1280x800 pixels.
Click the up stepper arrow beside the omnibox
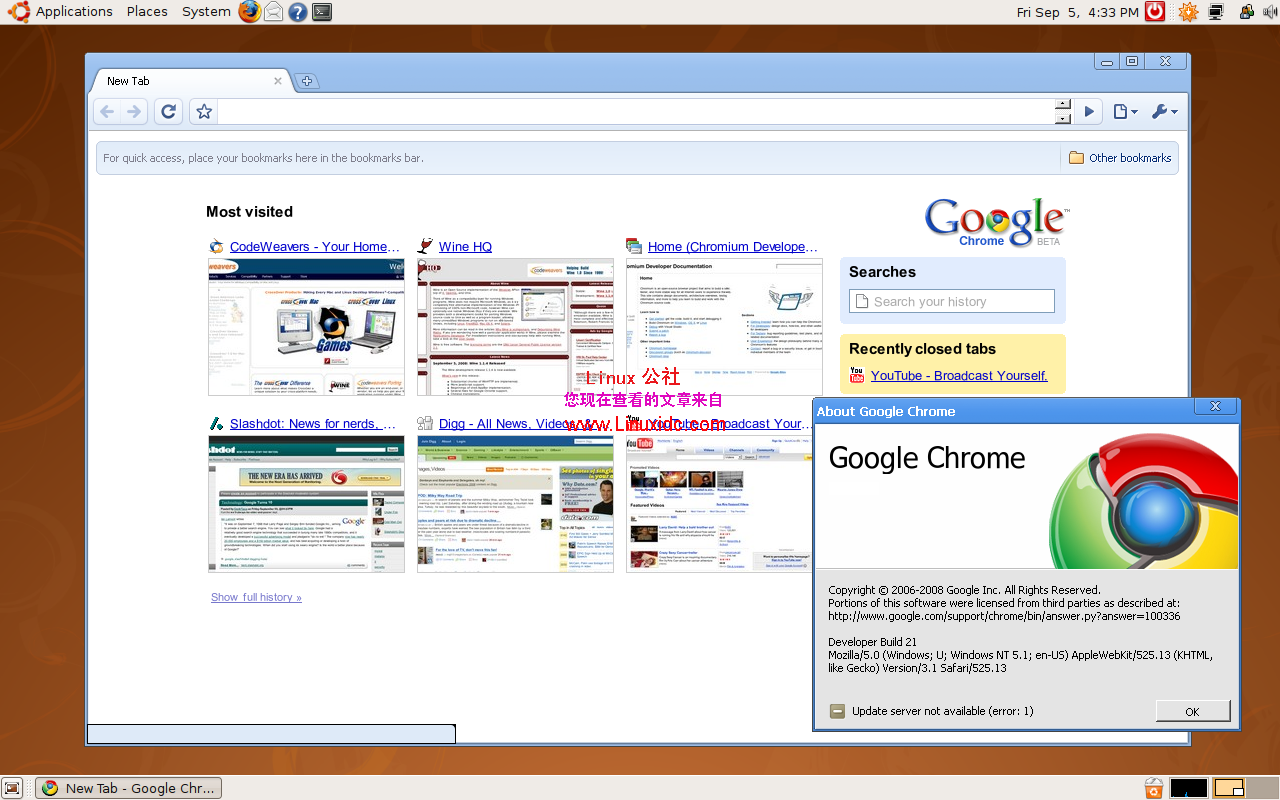coord(1063,104)
